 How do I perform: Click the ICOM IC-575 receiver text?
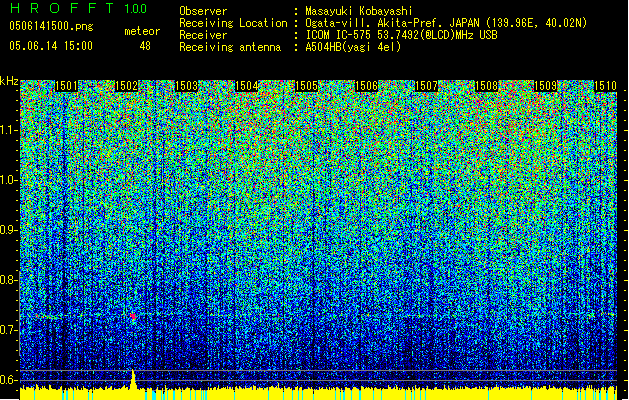[401, 35]
